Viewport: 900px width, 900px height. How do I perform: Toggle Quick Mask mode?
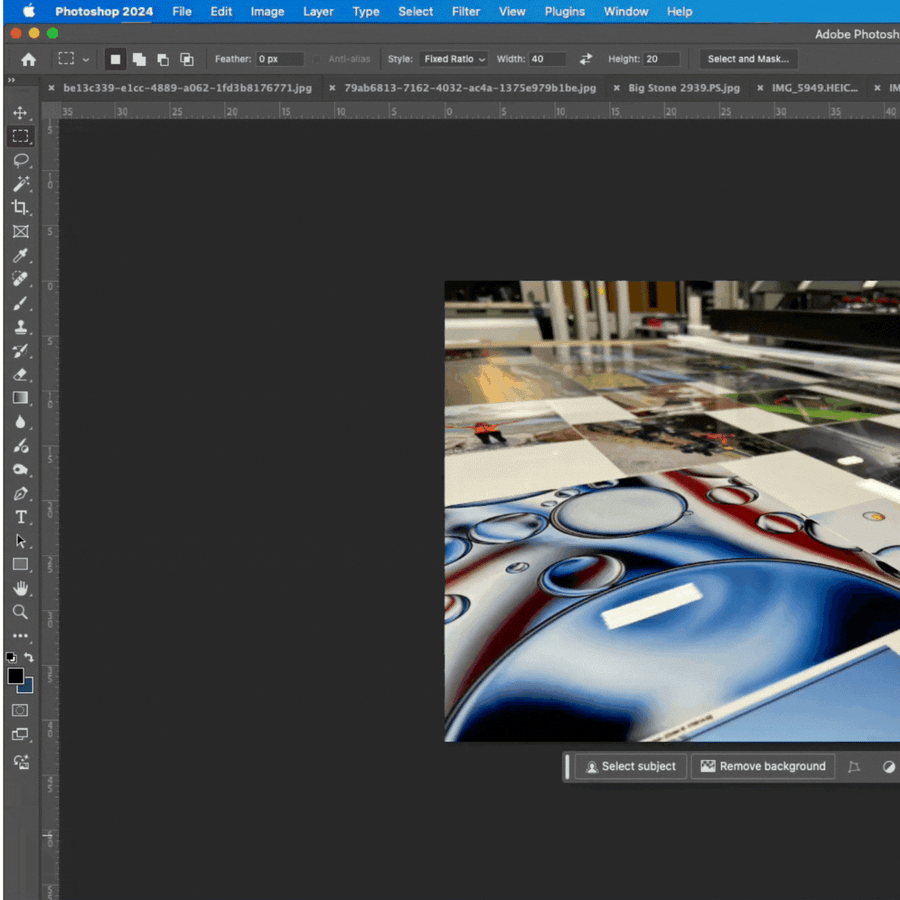[20, 711]
